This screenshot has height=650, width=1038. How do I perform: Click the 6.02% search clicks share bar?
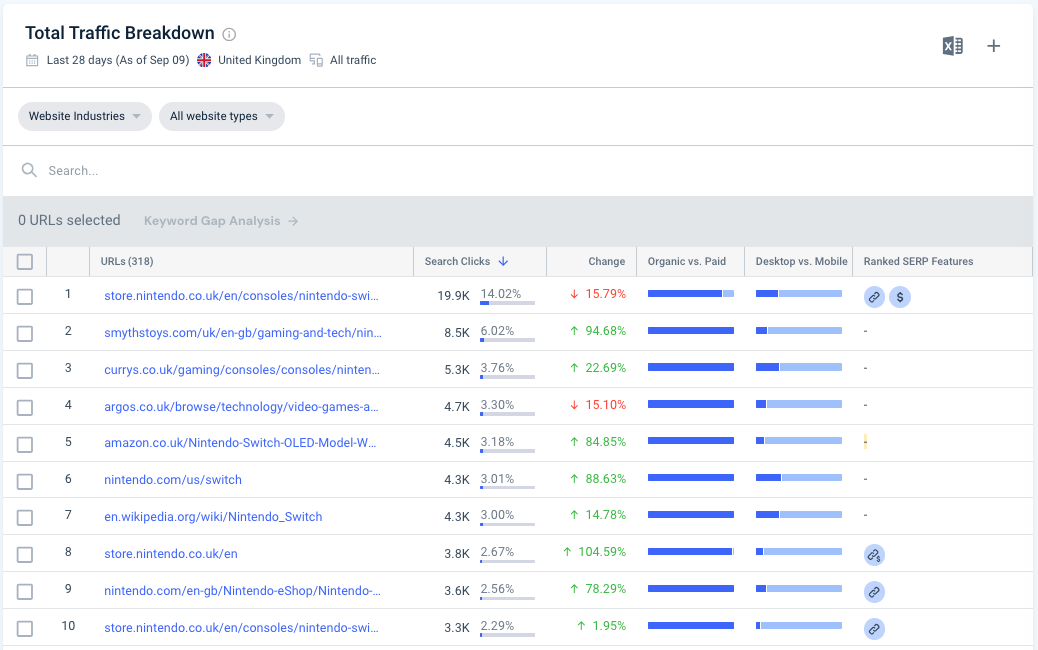pos(507,340)
